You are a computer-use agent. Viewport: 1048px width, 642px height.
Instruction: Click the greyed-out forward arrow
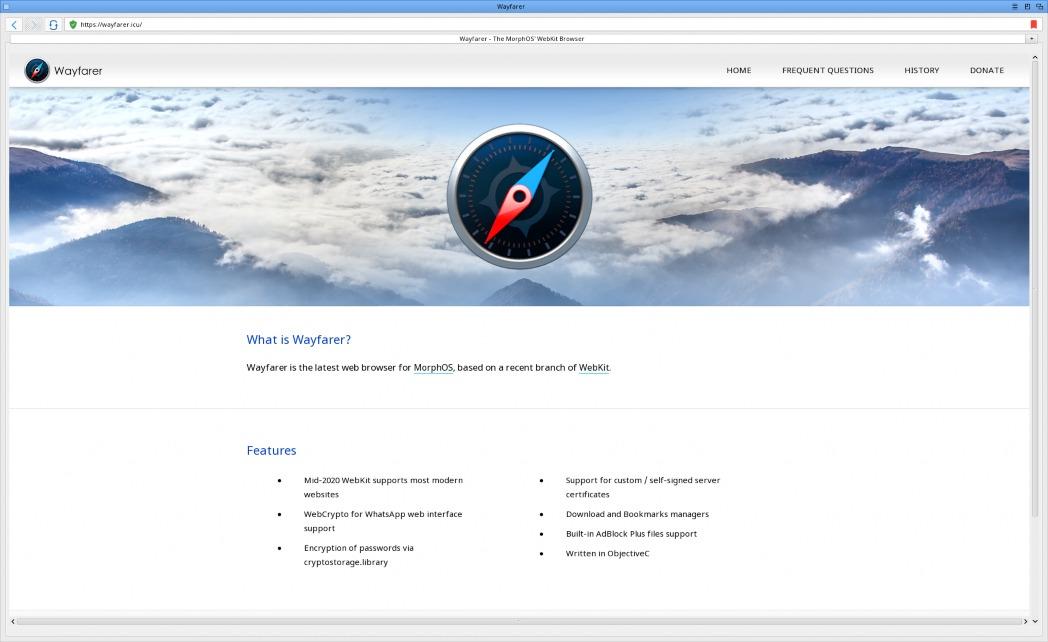pos(33,25)
